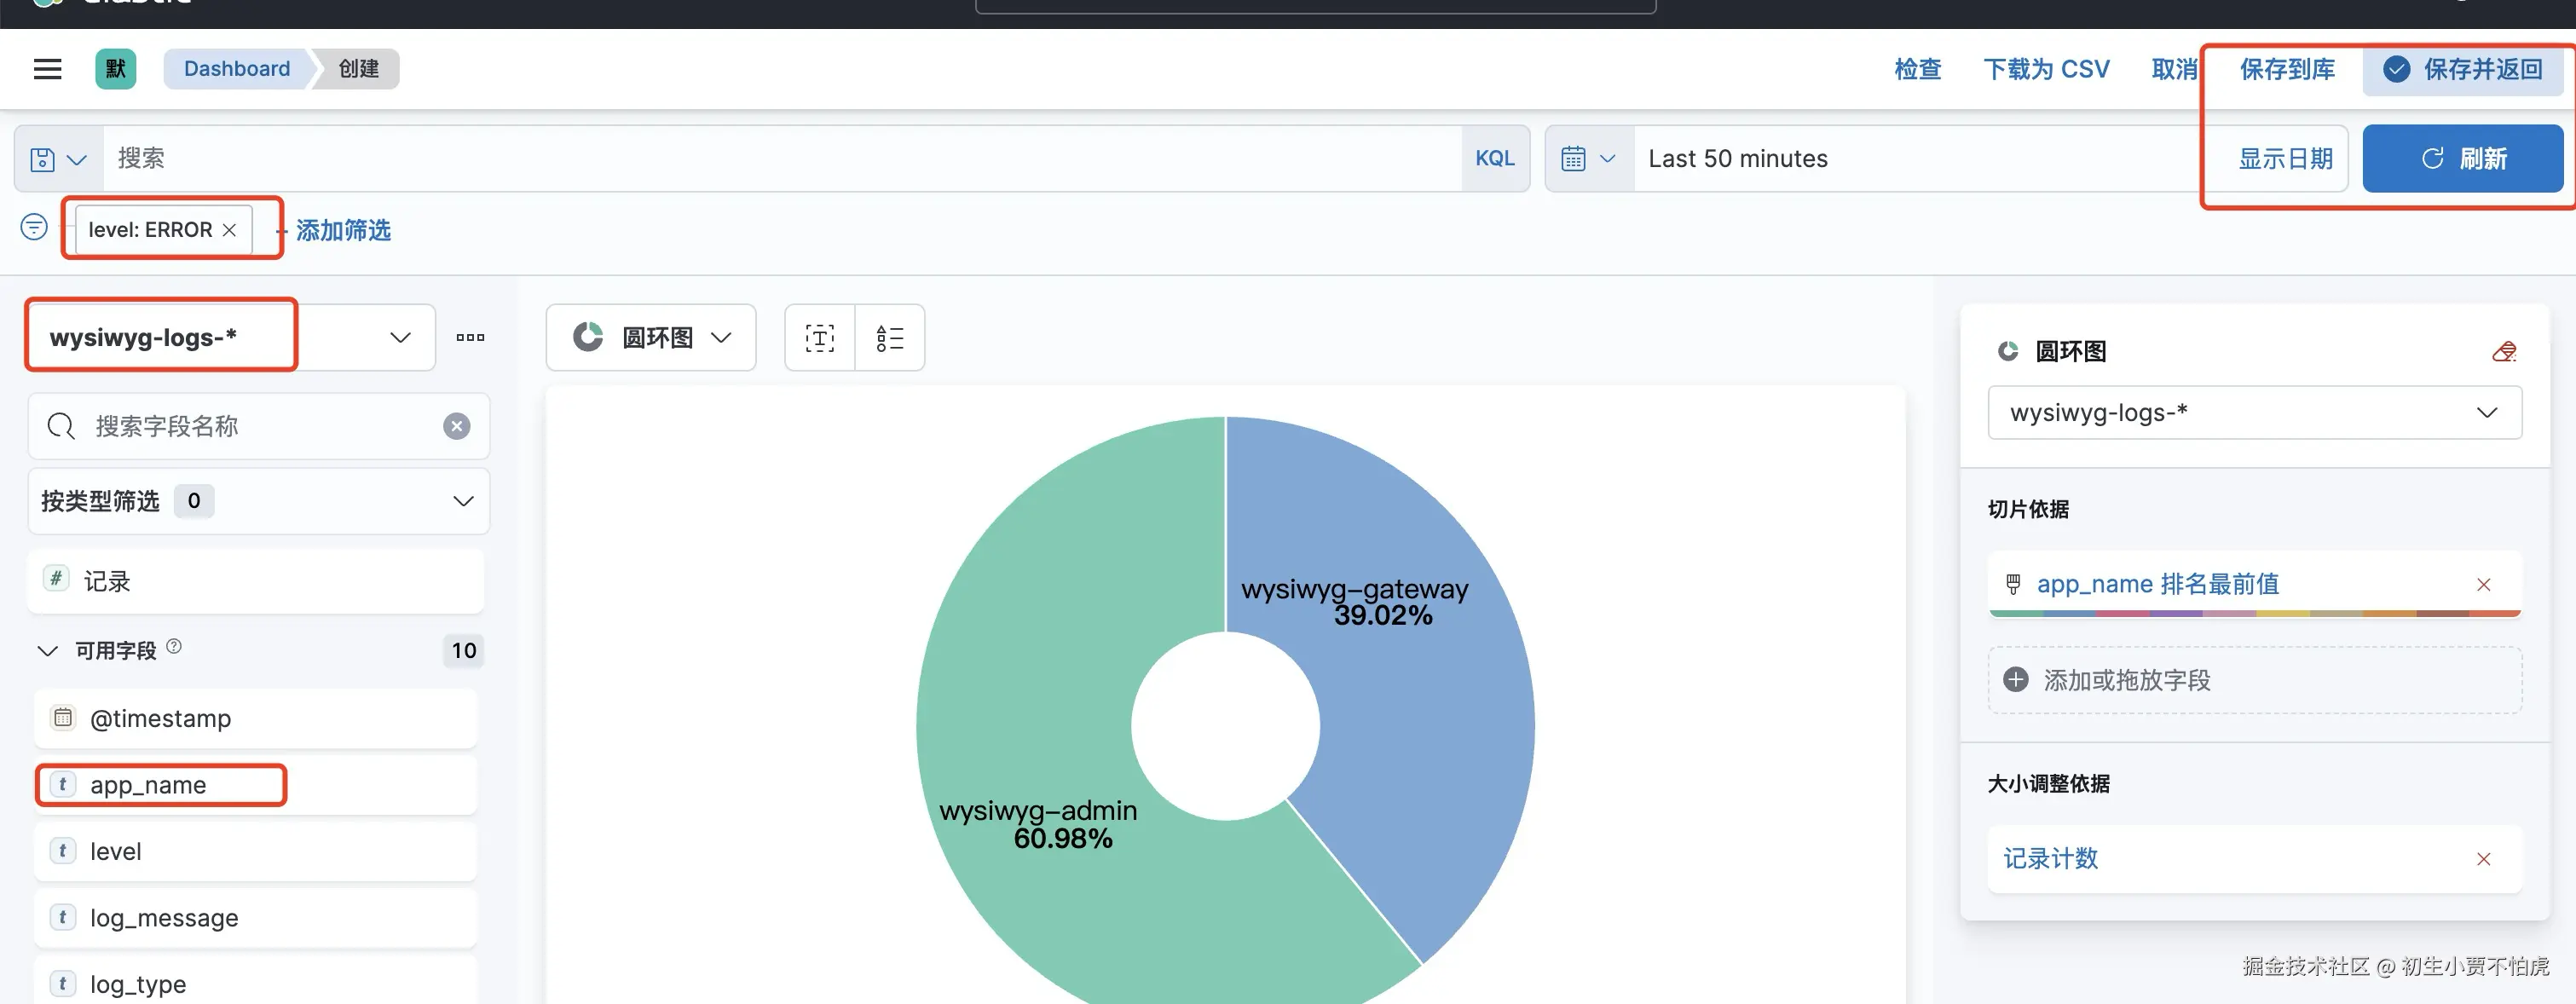2576x1004 pixels.
Task: Go to the Dashboard breadcrumb
Action: 237,69
